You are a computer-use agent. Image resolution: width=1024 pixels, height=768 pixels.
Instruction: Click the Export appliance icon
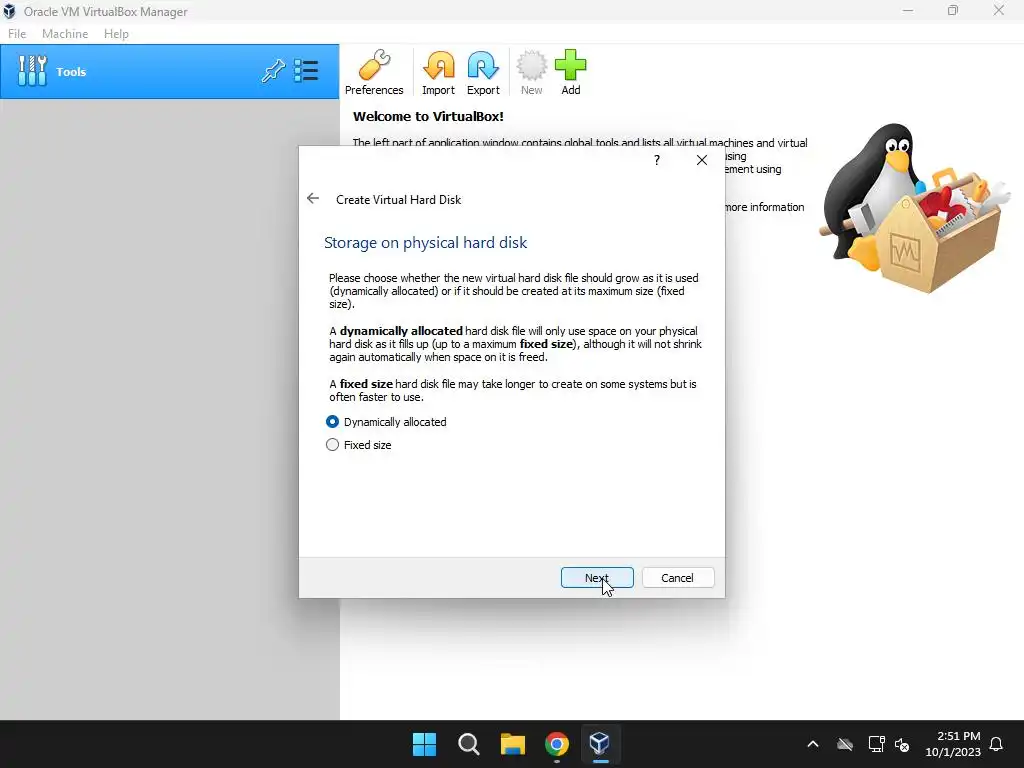[x=483, y=72]
